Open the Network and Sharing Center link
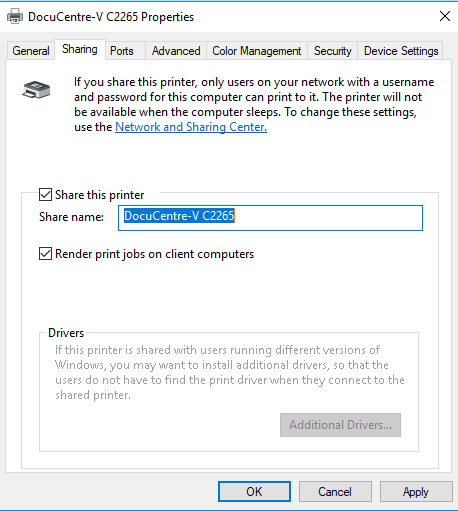This screenshot has width=458, height=511. click(x=191, y=127)
